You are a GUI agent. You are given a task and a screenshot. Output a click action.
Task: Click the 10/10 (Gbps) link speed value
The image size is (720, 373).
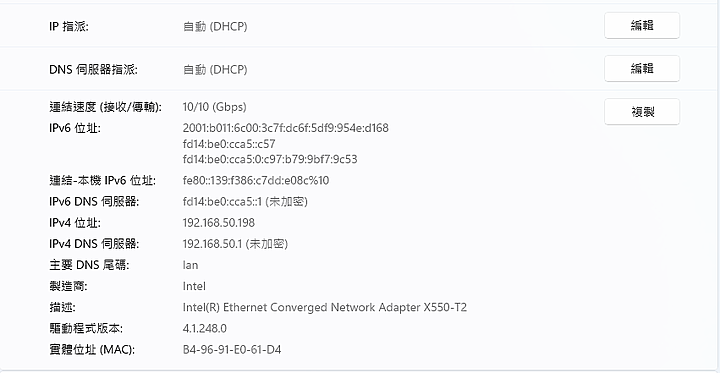[214, 107]
